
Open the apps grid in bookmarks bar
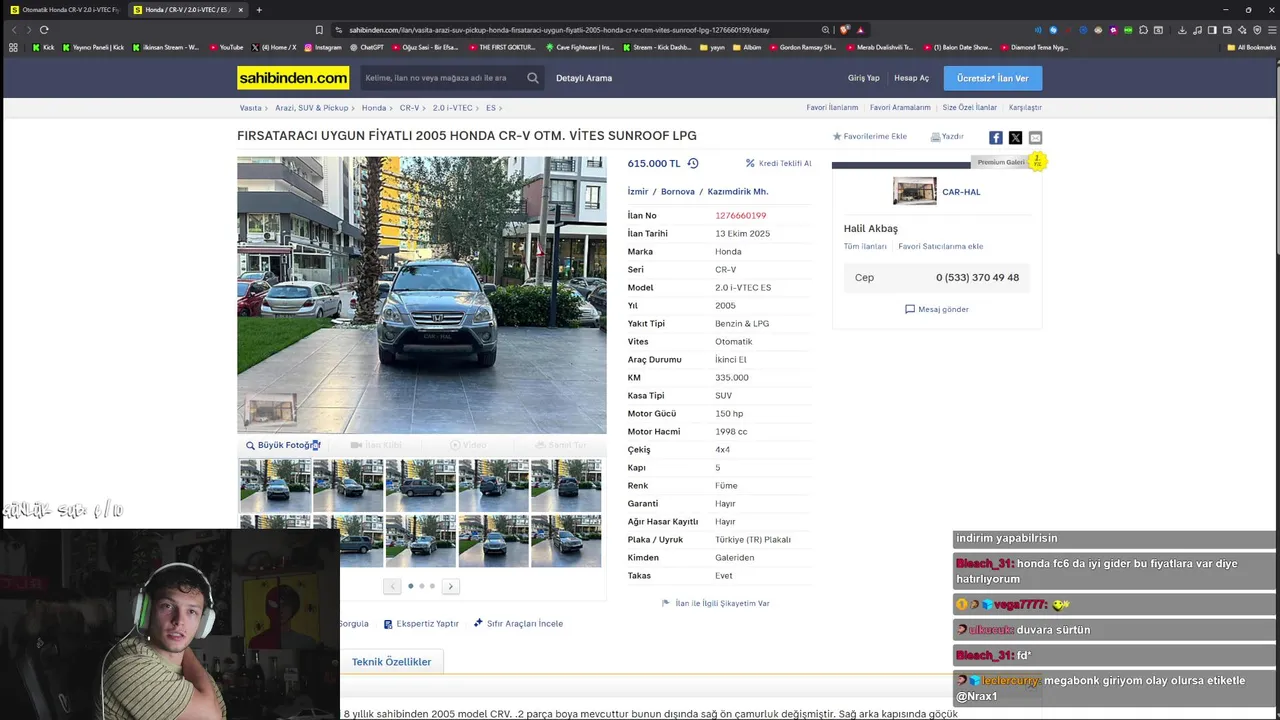click(x=13, y=47)
